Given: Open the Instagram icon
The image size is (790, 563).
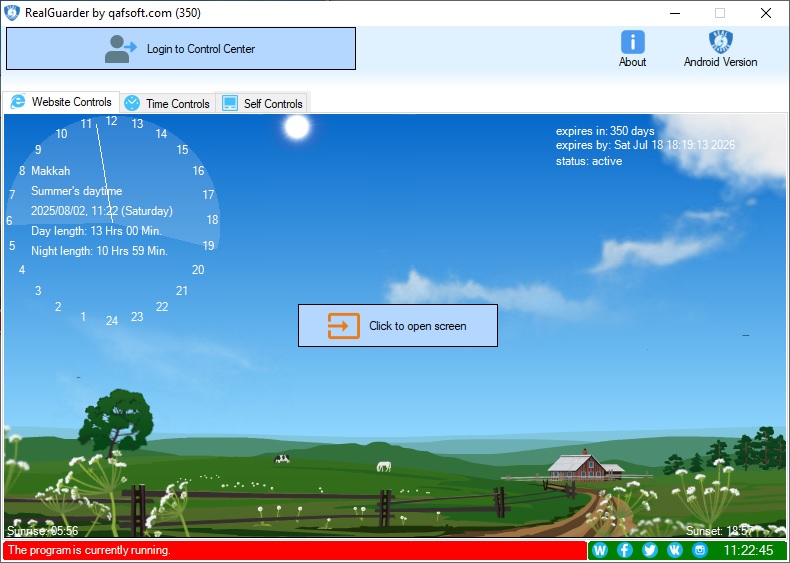Looking at the screenshot, I should [700, 550].
